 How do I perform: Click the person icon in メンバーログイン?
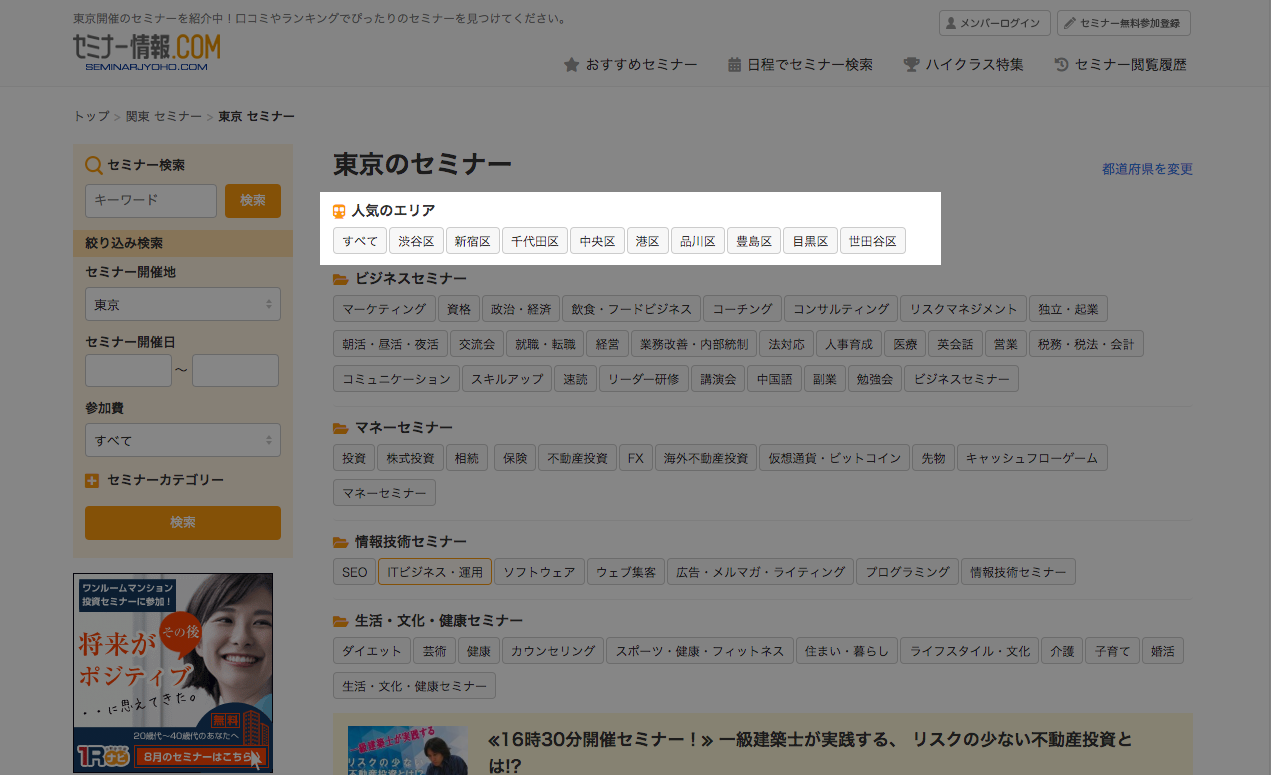coord(949,23)
